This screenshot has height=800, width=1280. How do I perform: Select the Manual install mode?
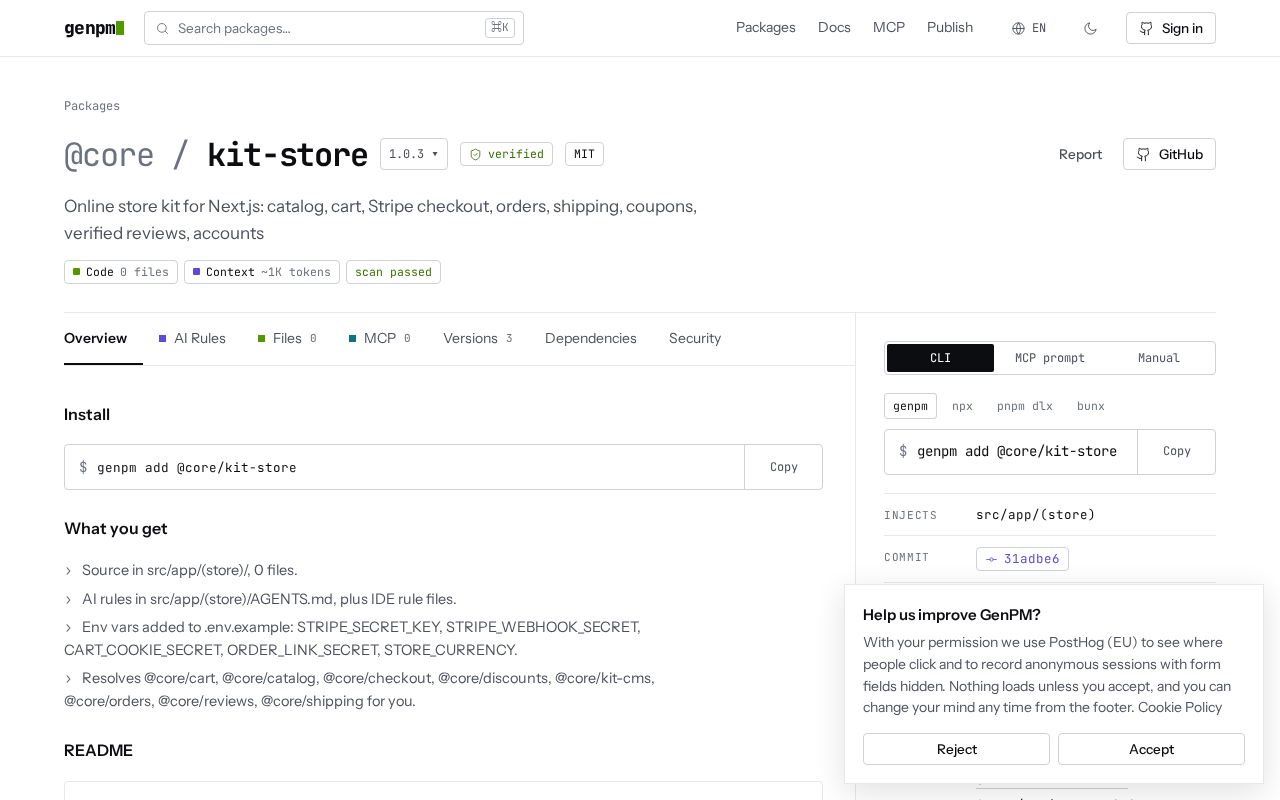1159,358
